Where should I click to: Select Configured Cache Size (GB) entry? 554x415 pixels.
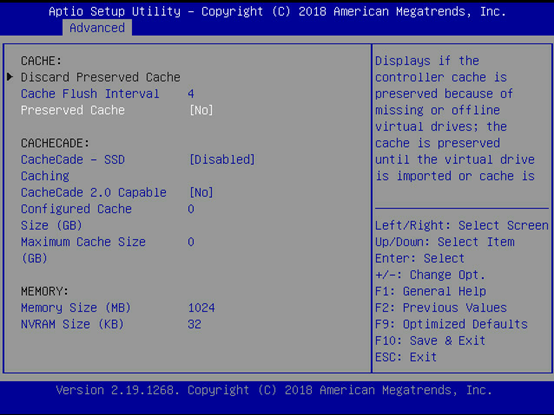click(x=76, y=217)
